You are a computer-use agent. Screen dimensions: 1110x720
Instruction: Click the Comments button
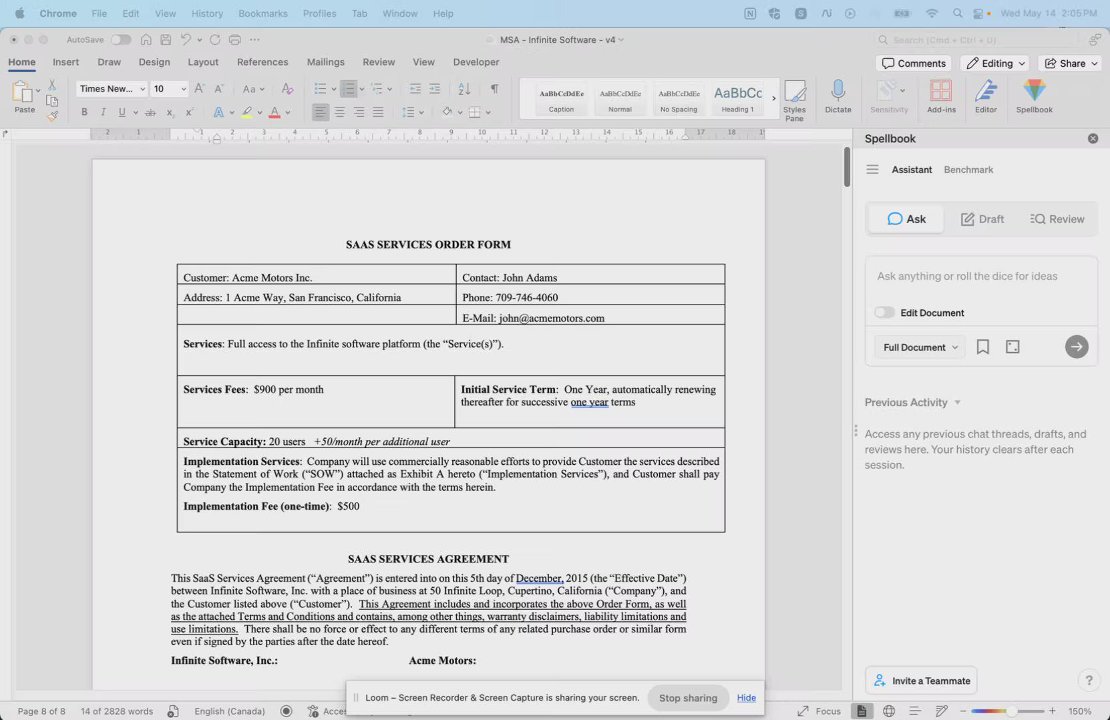pos(913,63)
